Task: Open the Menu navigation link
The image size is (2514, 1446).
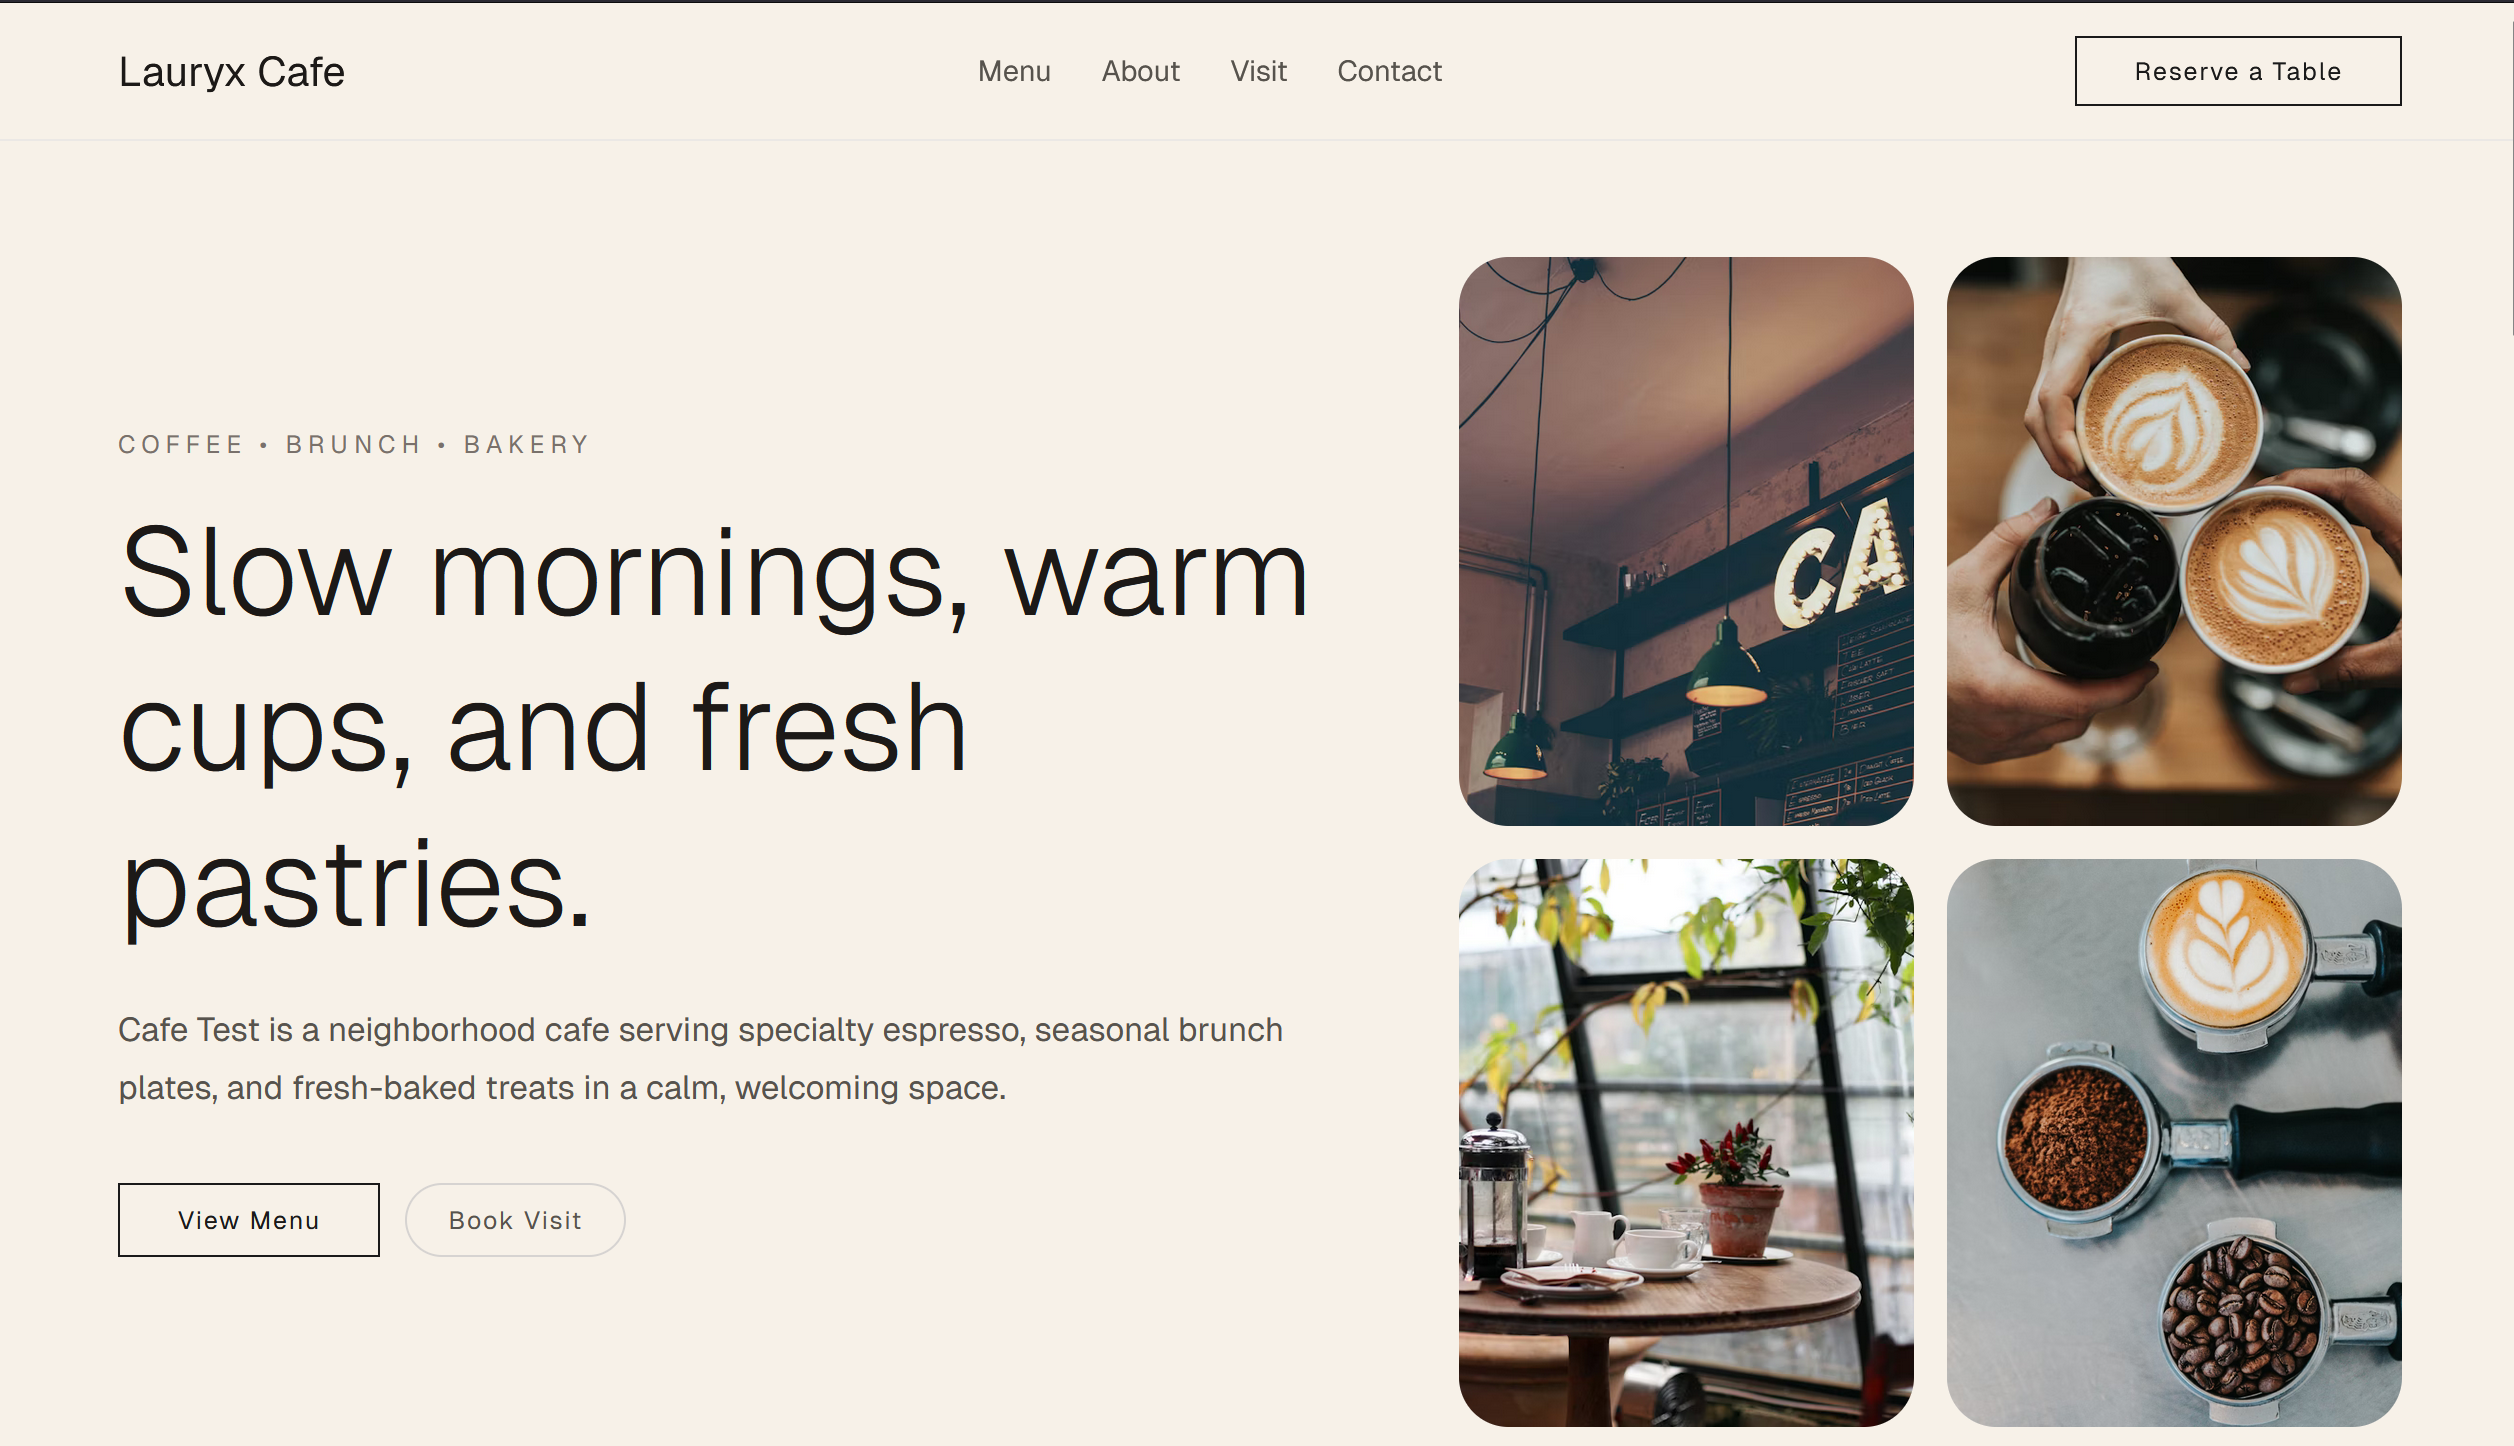Action: point(1014,71)
